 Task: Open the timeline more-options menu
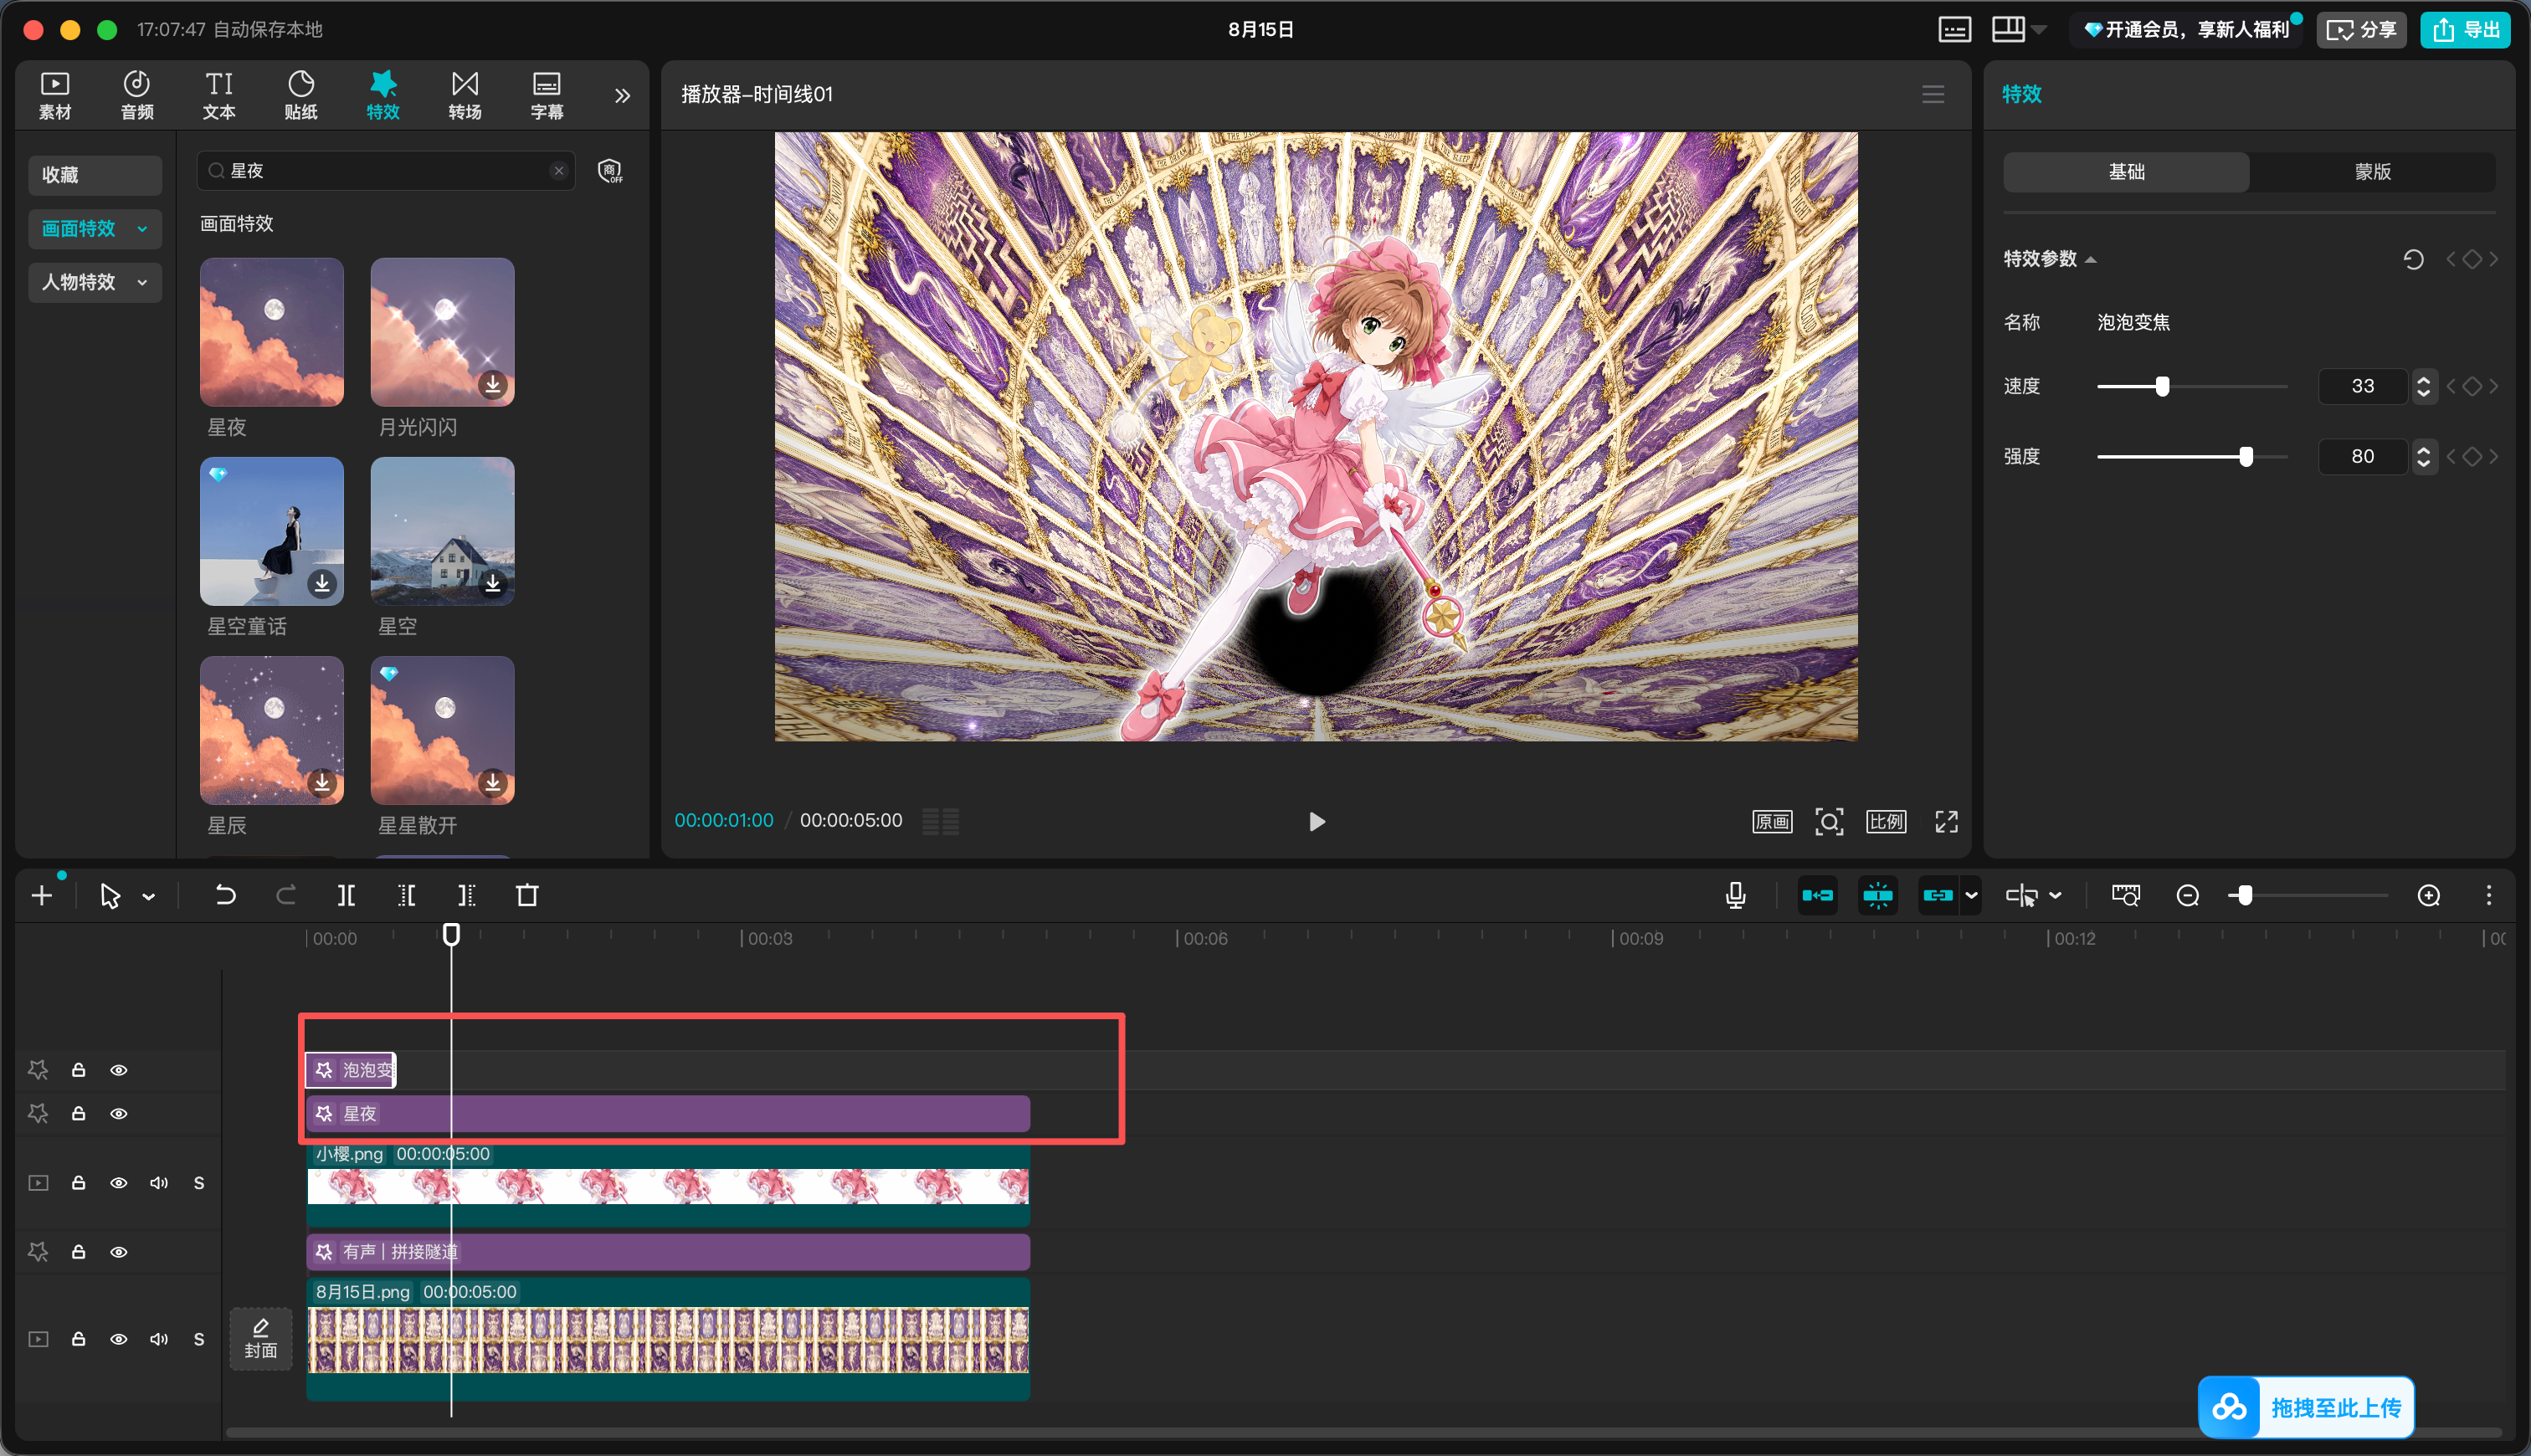(2489, 896)
